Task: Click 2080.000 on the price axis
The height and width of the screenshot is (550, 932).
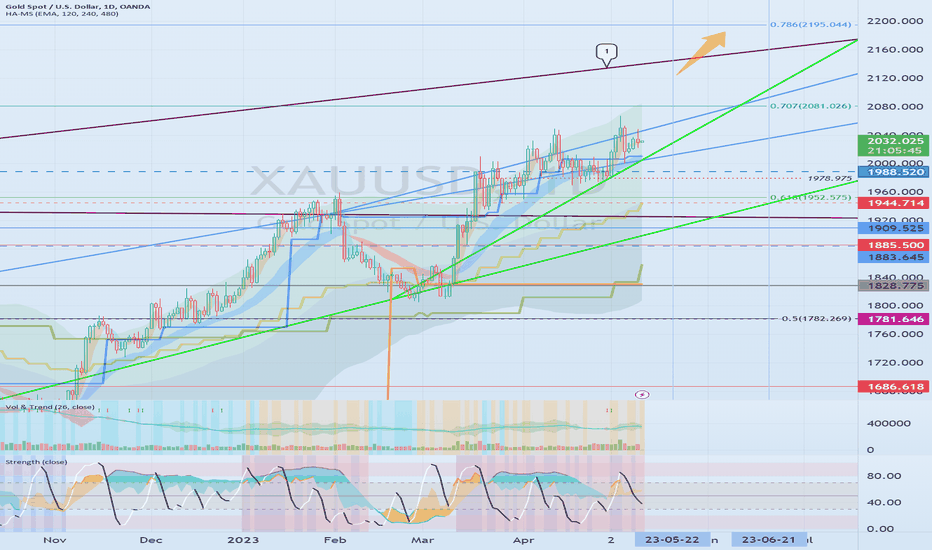Action: tap(895, 107)
